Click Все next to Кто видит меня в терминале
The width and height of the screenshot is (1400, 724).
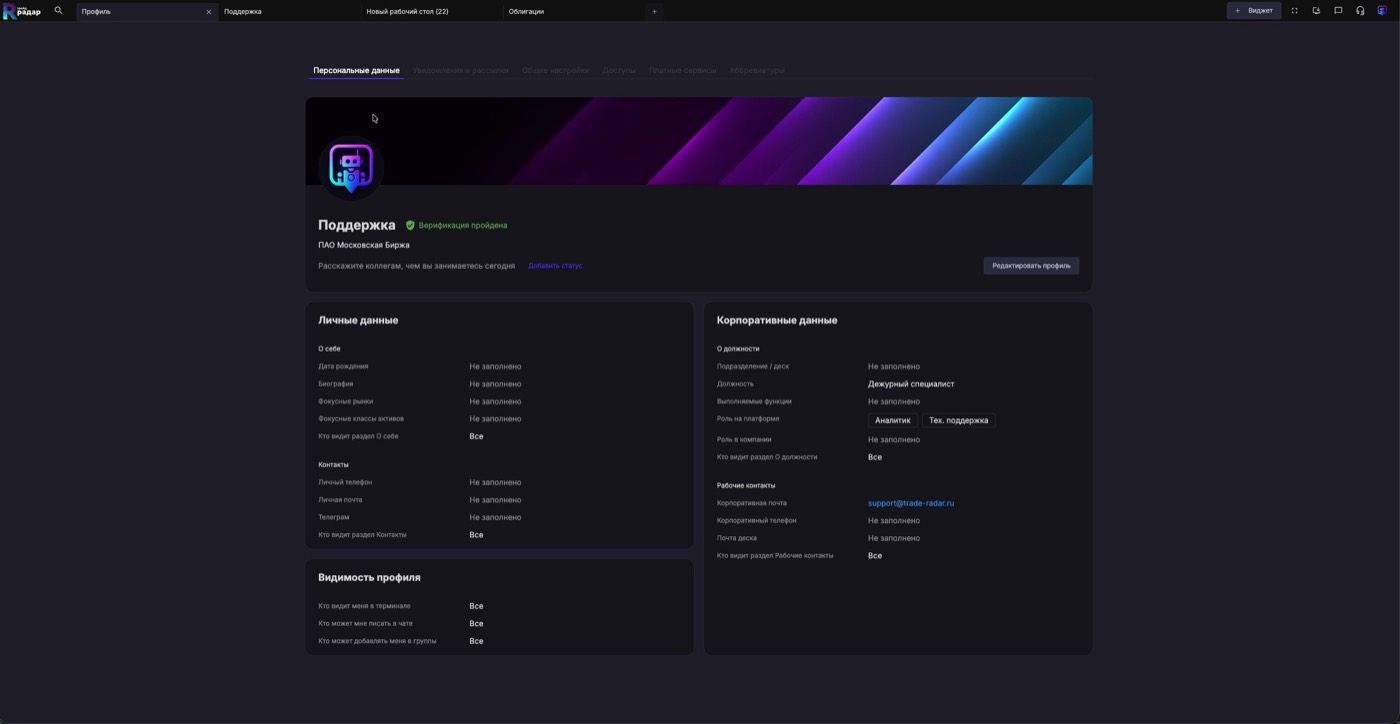[x=476, y=606]
